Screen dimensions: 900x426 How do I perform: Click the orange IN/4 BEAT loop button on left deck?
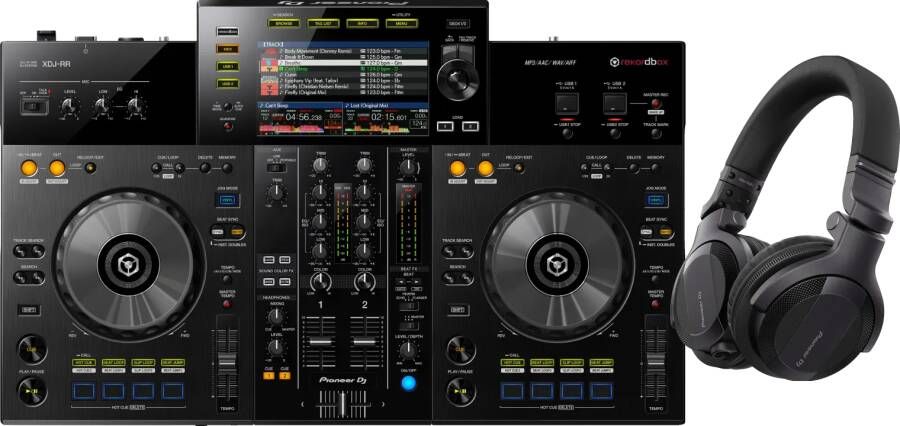click(x=28, y=168)
